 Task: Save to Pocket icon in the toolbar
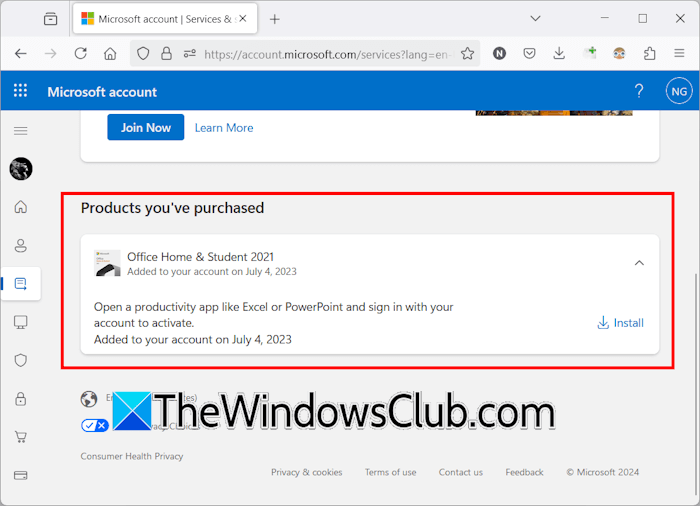[x=529, y=54]
